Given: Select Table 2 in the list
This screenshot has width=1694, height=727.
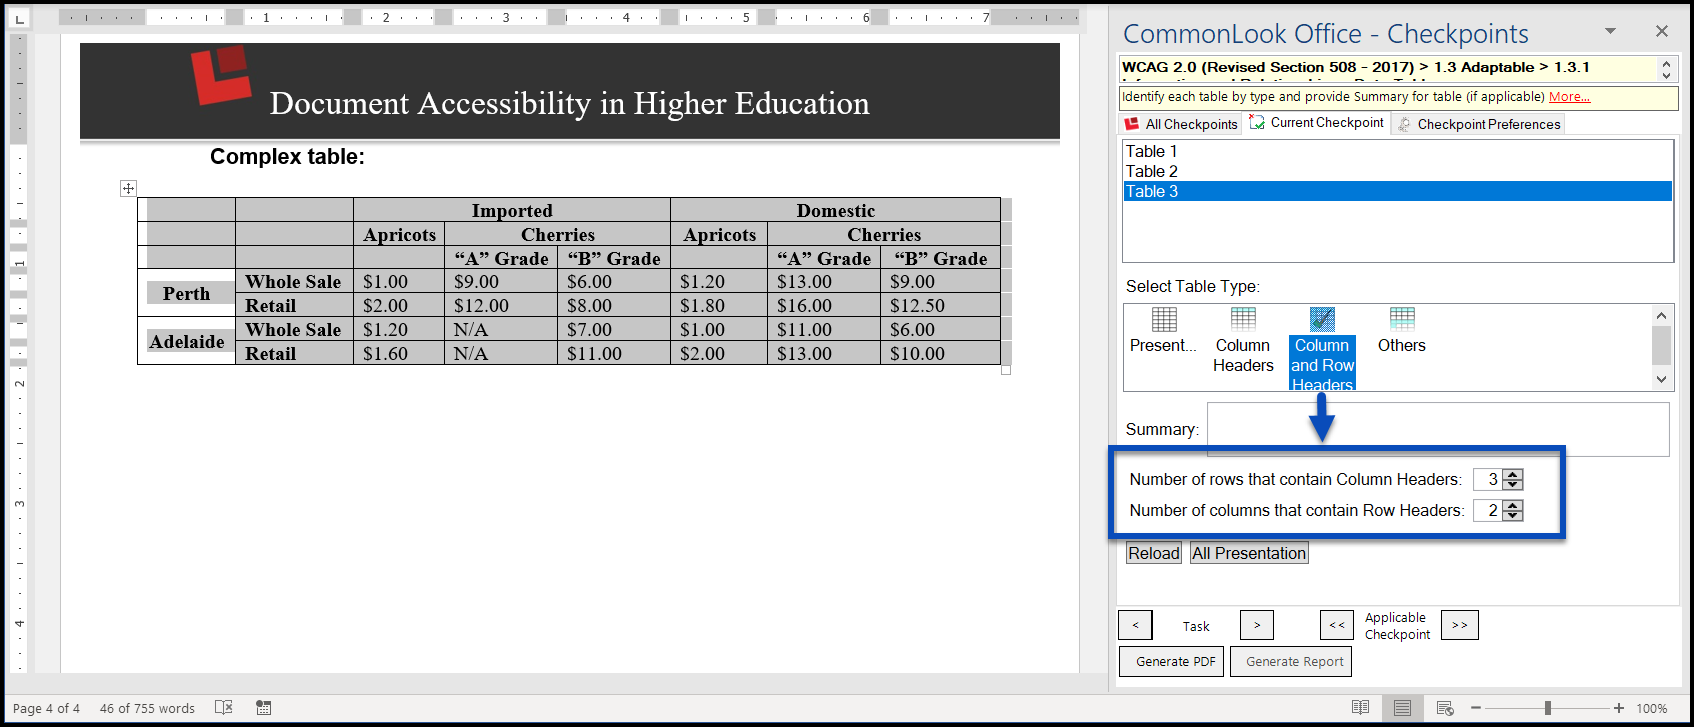Looking at the screenshot, I should (1397, 171).
